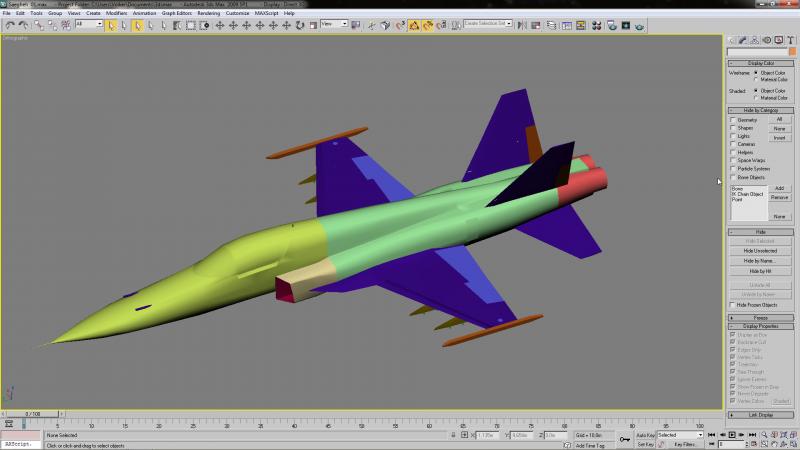The image size is (800, 450).
Task: Click the Hide Unselected button
Action: (x=760, y=251)
